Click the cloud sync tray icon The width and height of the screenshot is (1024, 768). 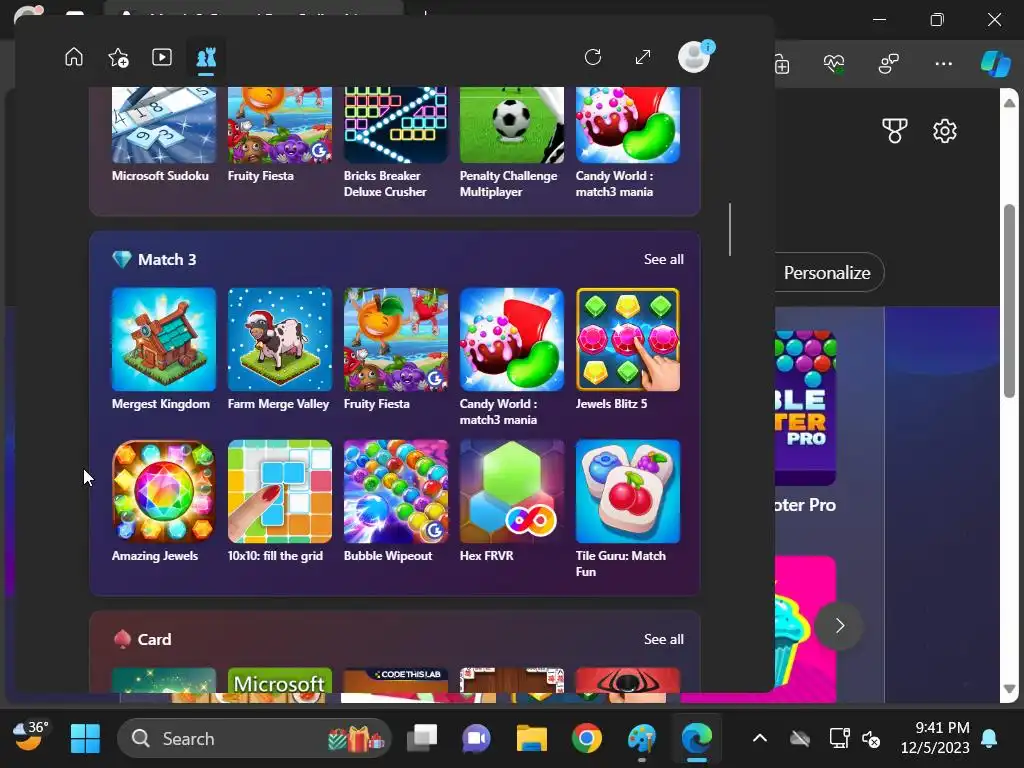click(800, 739)
